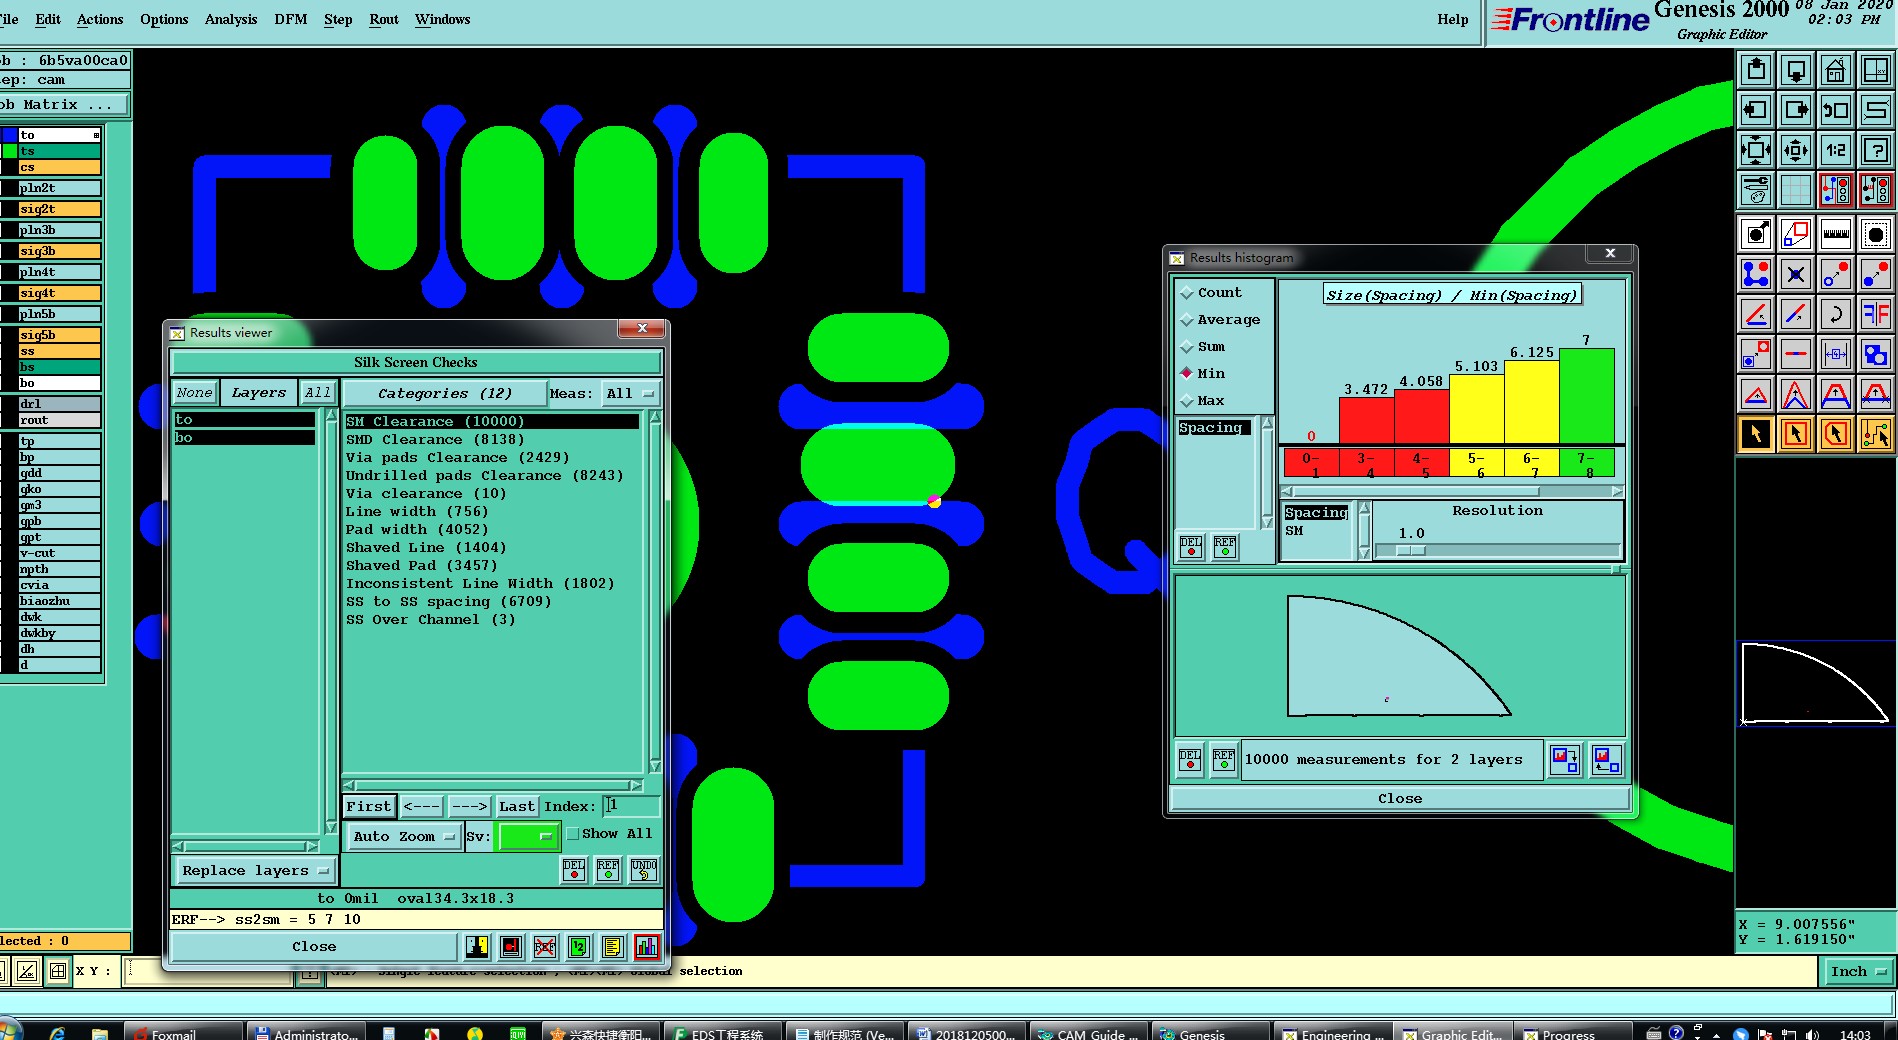Click the yellow notes icon in Results viewer
This screenshot has width=1898, height=1040.
613,946
